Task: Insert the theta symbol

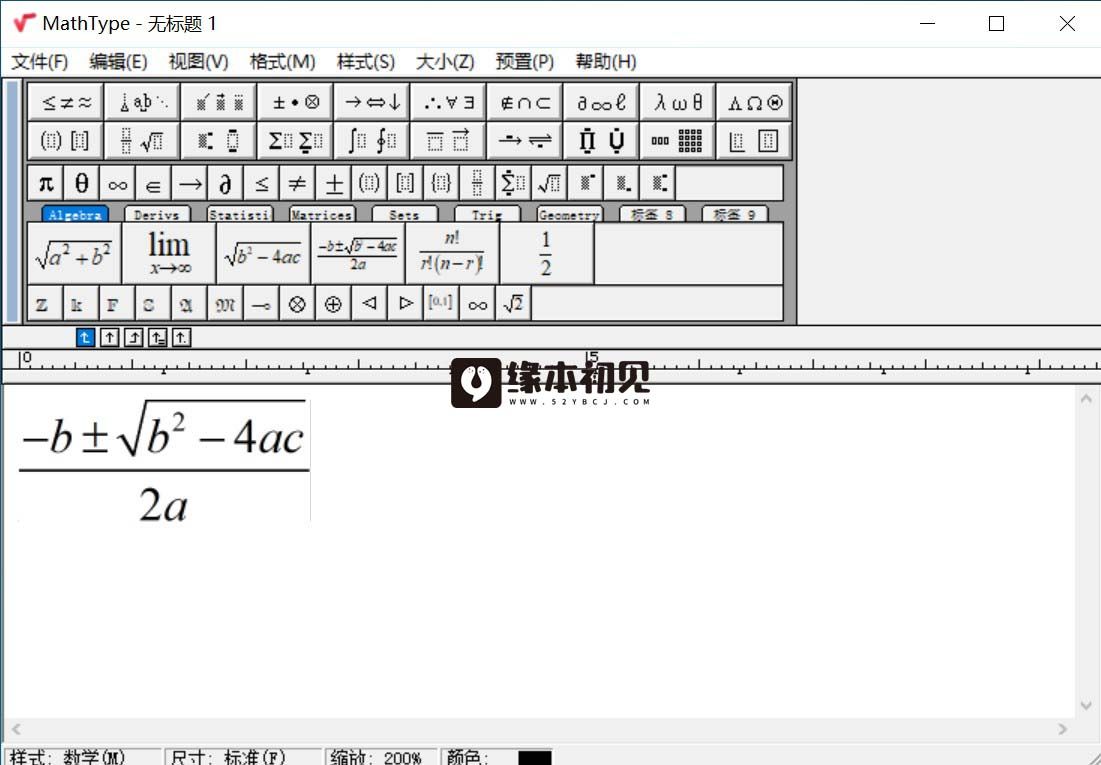Action: pos(81,184)
